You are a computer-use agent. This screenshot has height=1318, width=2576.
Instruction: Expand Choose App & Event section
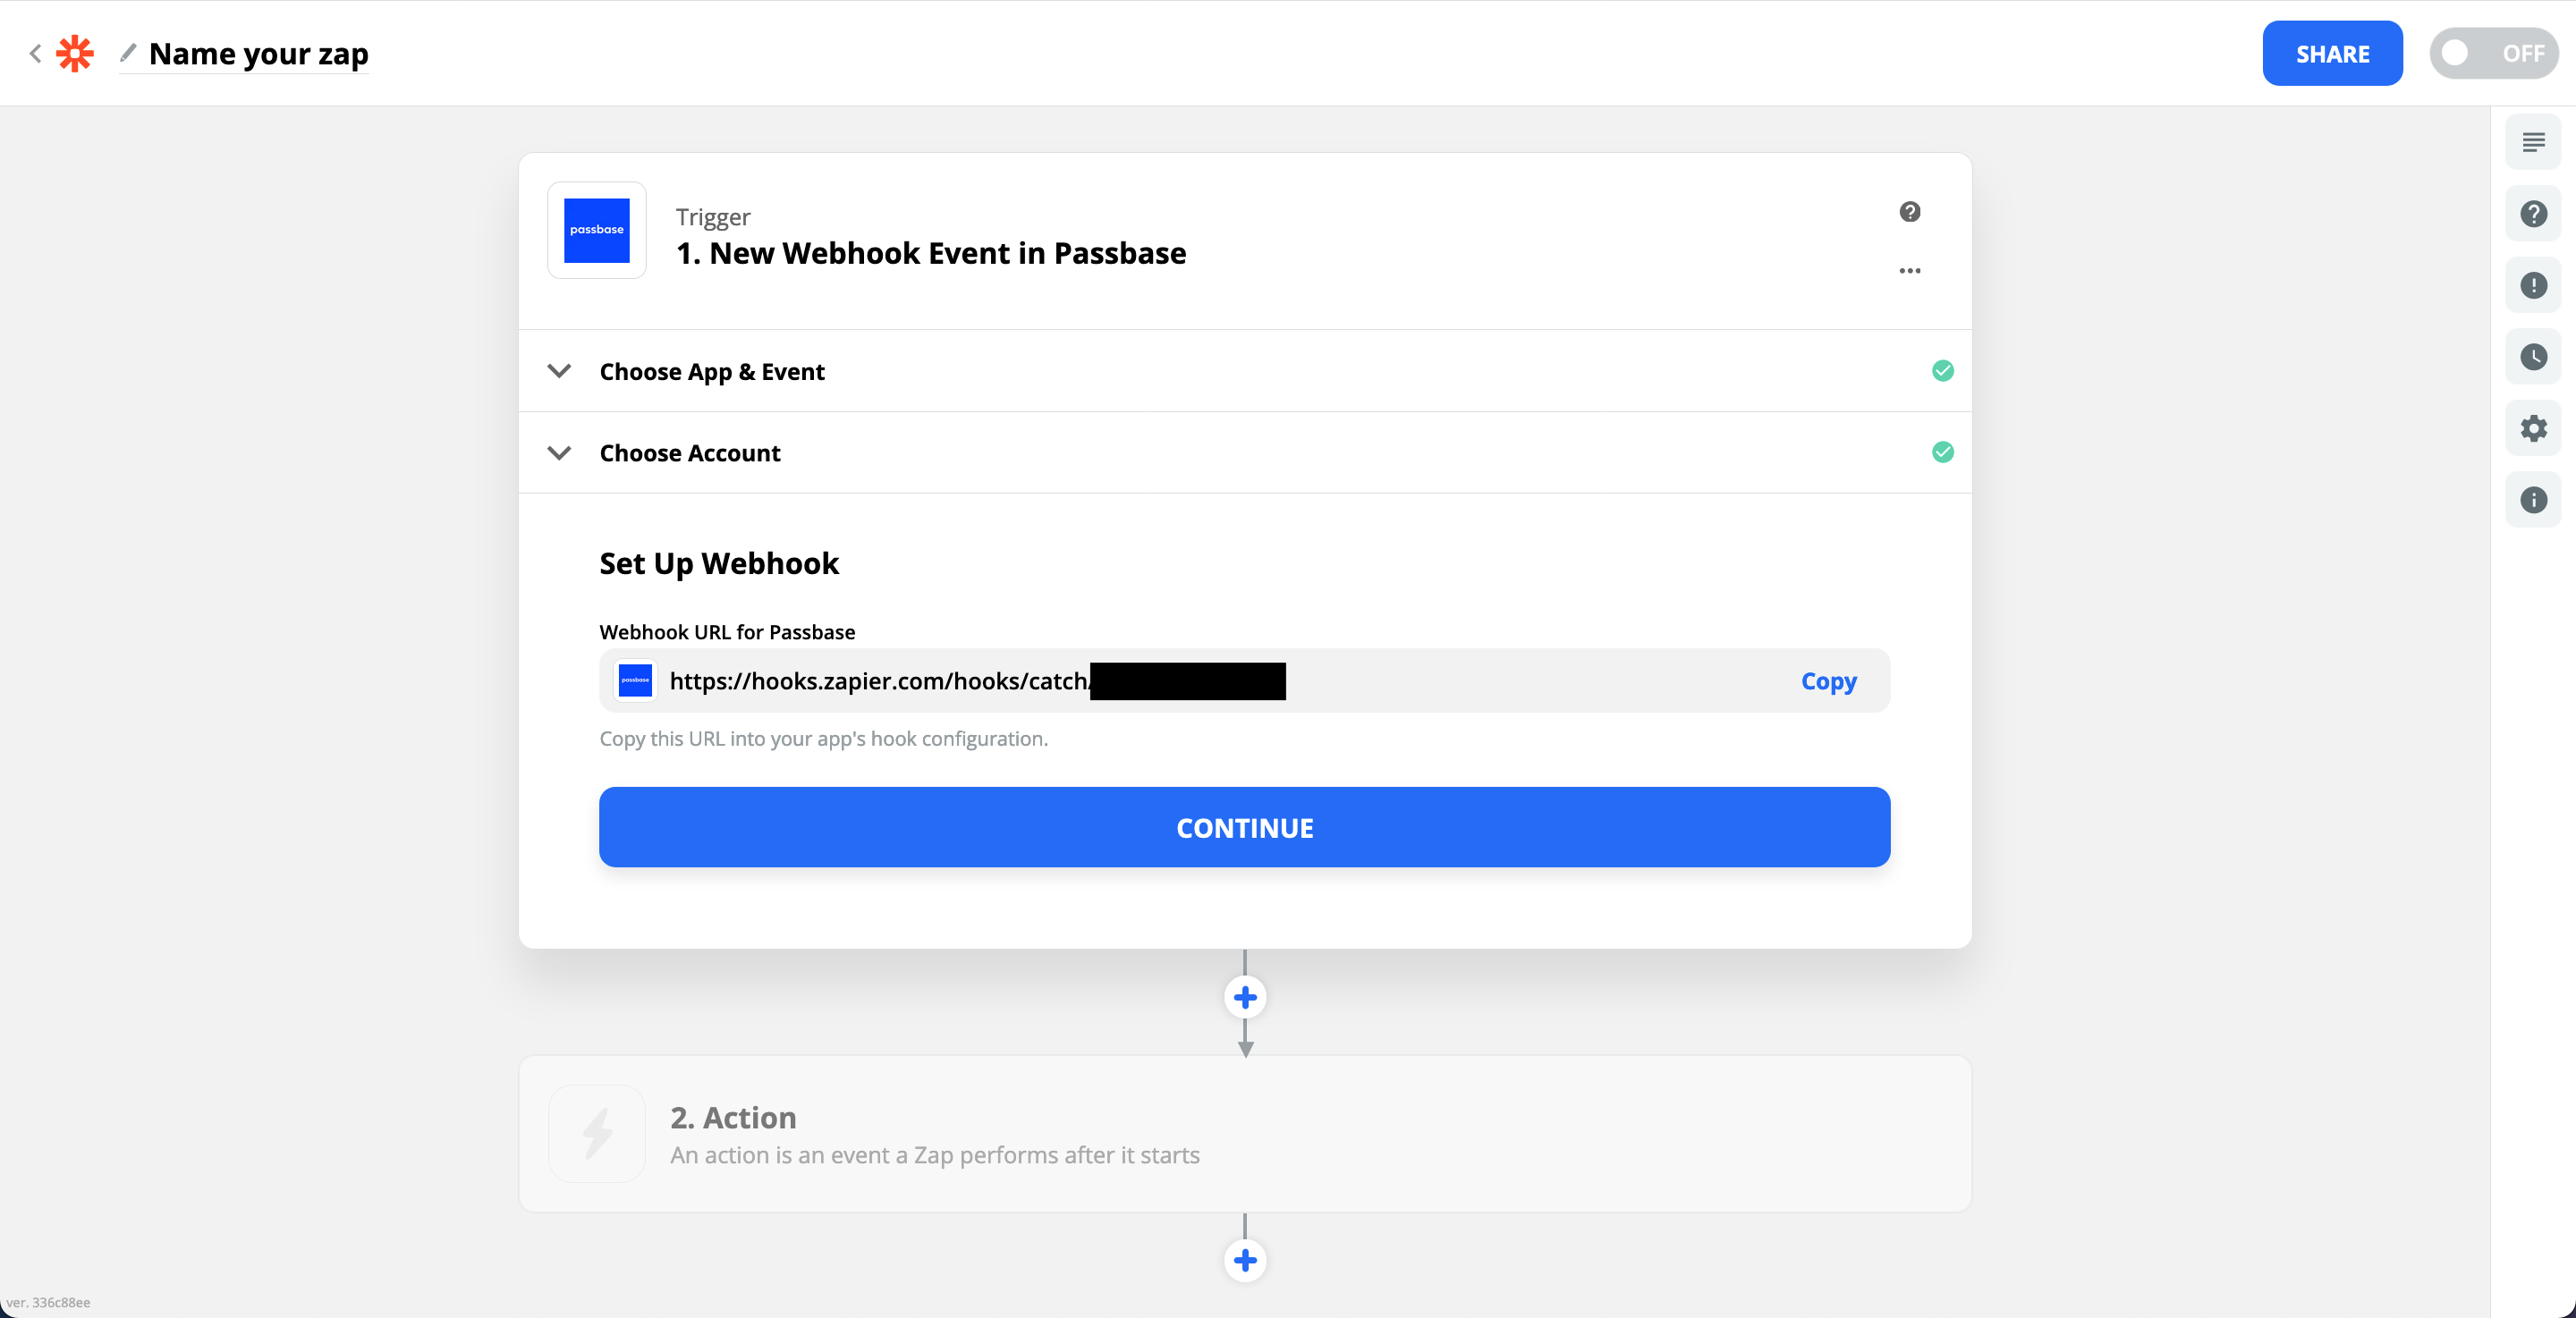point(1244,371)
